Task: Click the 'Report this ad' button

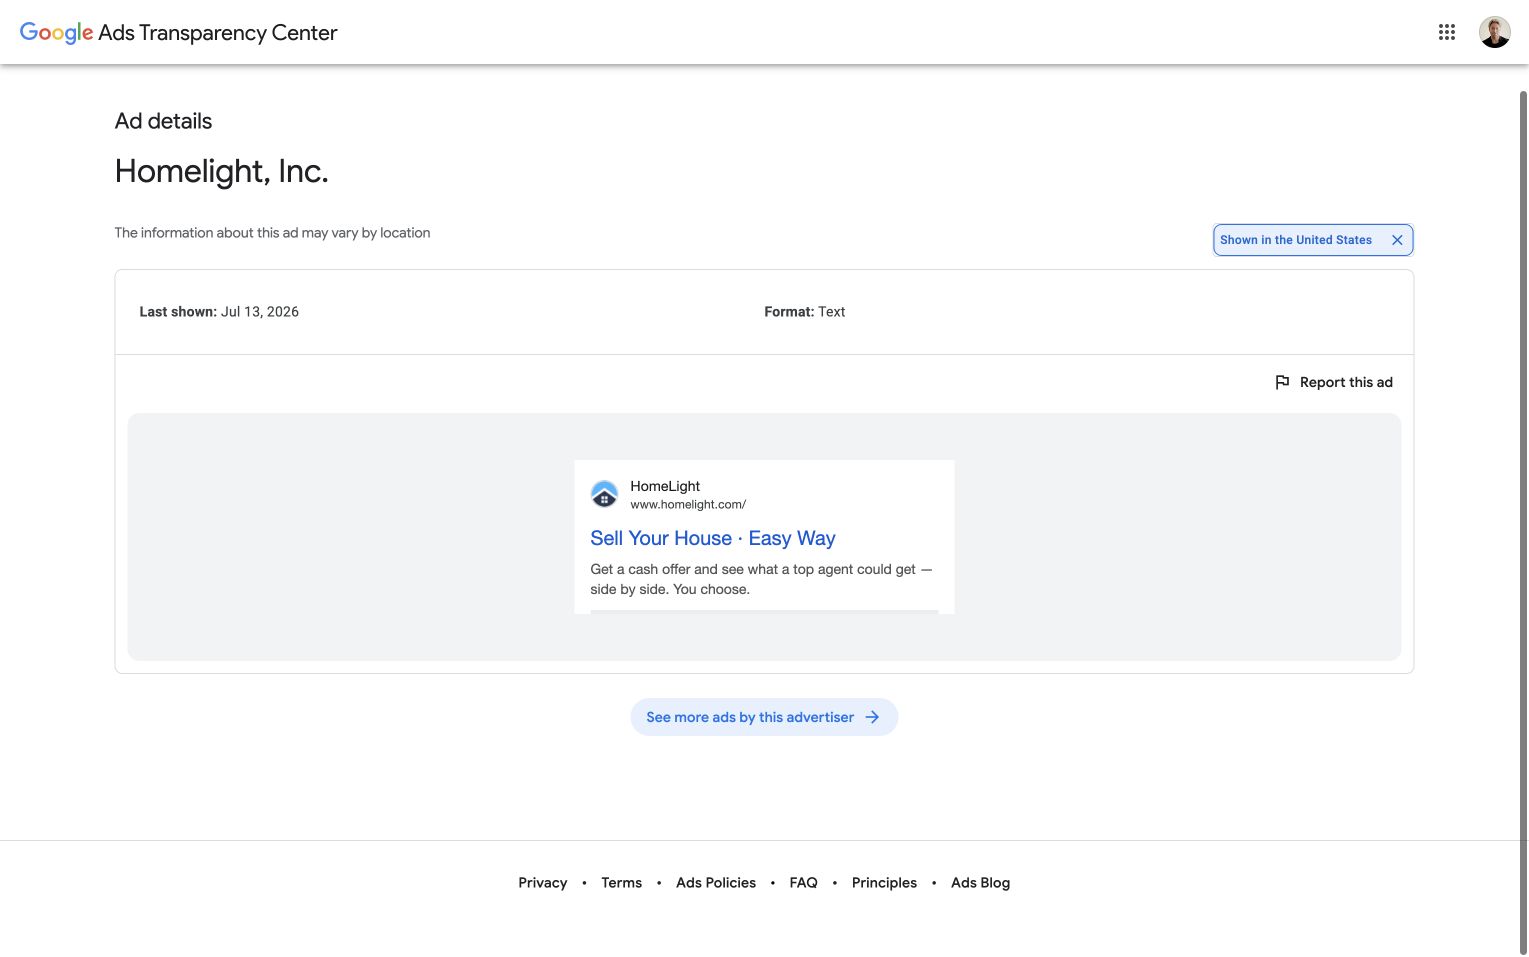Action: coord(1334,382)
